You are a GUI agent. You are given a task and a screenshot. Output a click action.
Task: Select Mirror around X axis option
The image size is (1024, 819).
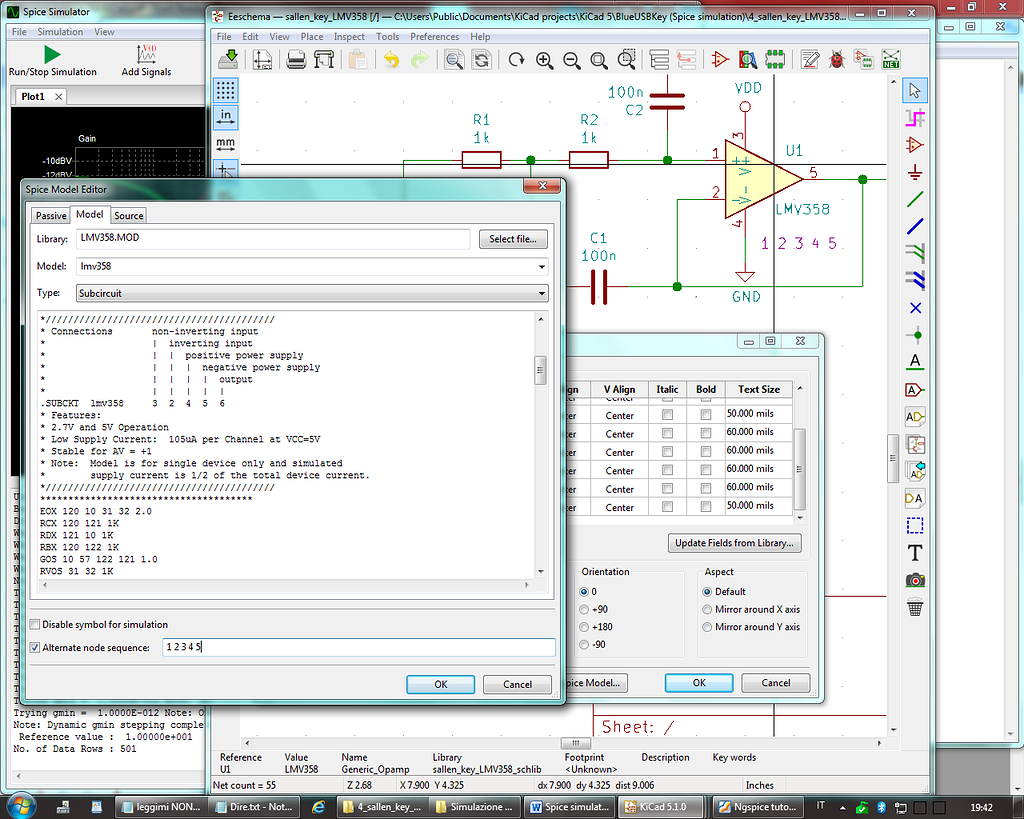pos(707,609)
